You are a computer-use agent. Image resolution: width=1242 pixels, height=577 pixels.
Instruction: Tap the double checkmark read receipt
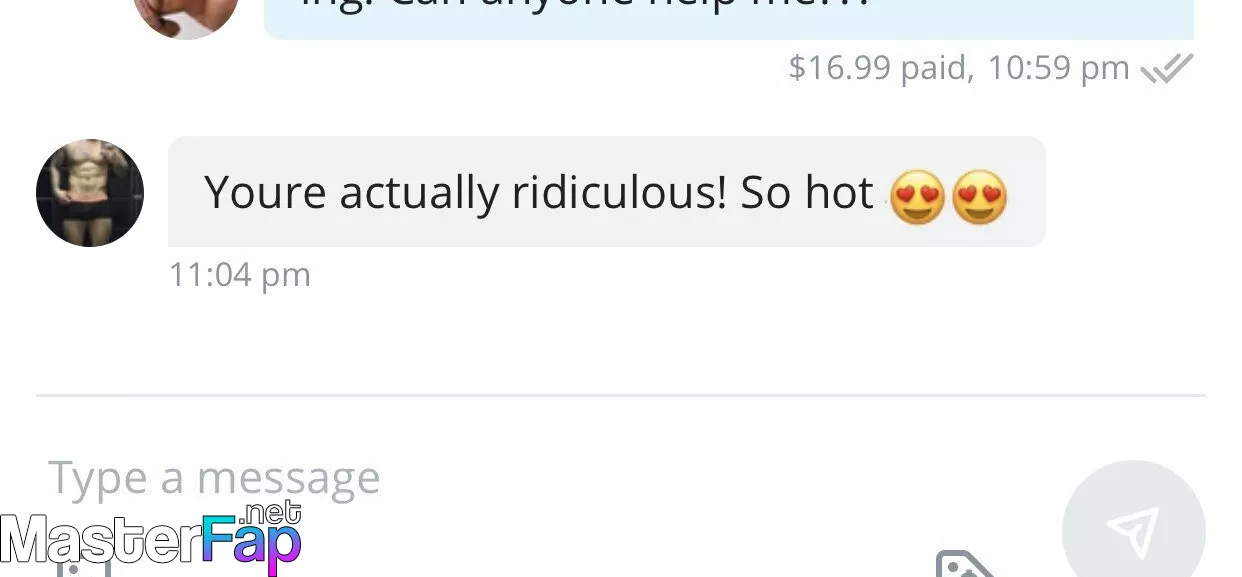point(1167,68)
